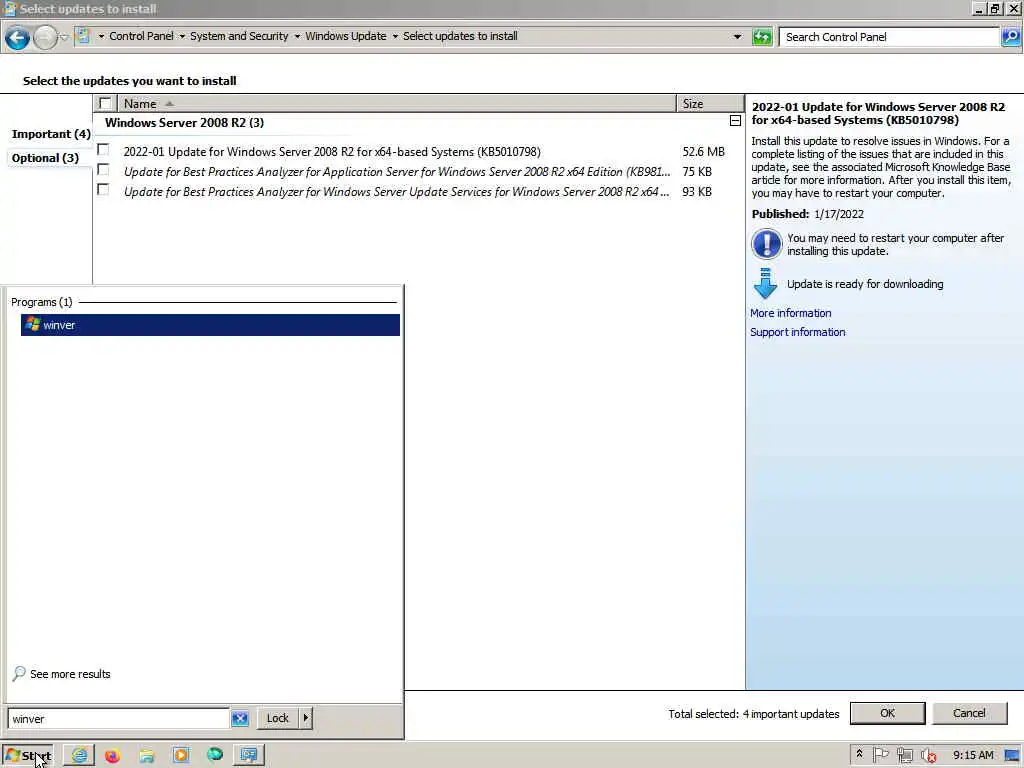Open the media player taskbar icon

[x=181, y=756]
